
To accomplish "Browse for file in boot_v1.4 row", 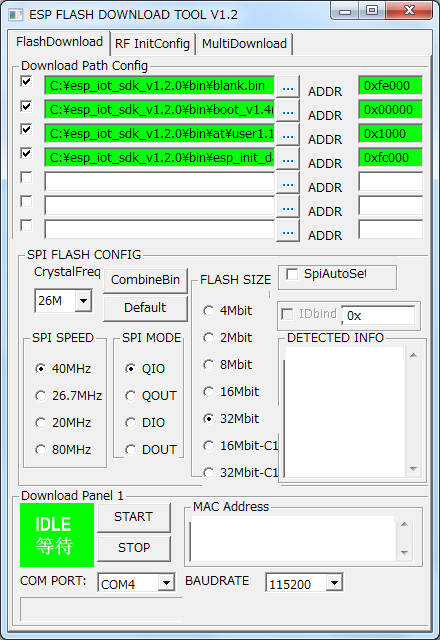I will [x=288, y=110].
